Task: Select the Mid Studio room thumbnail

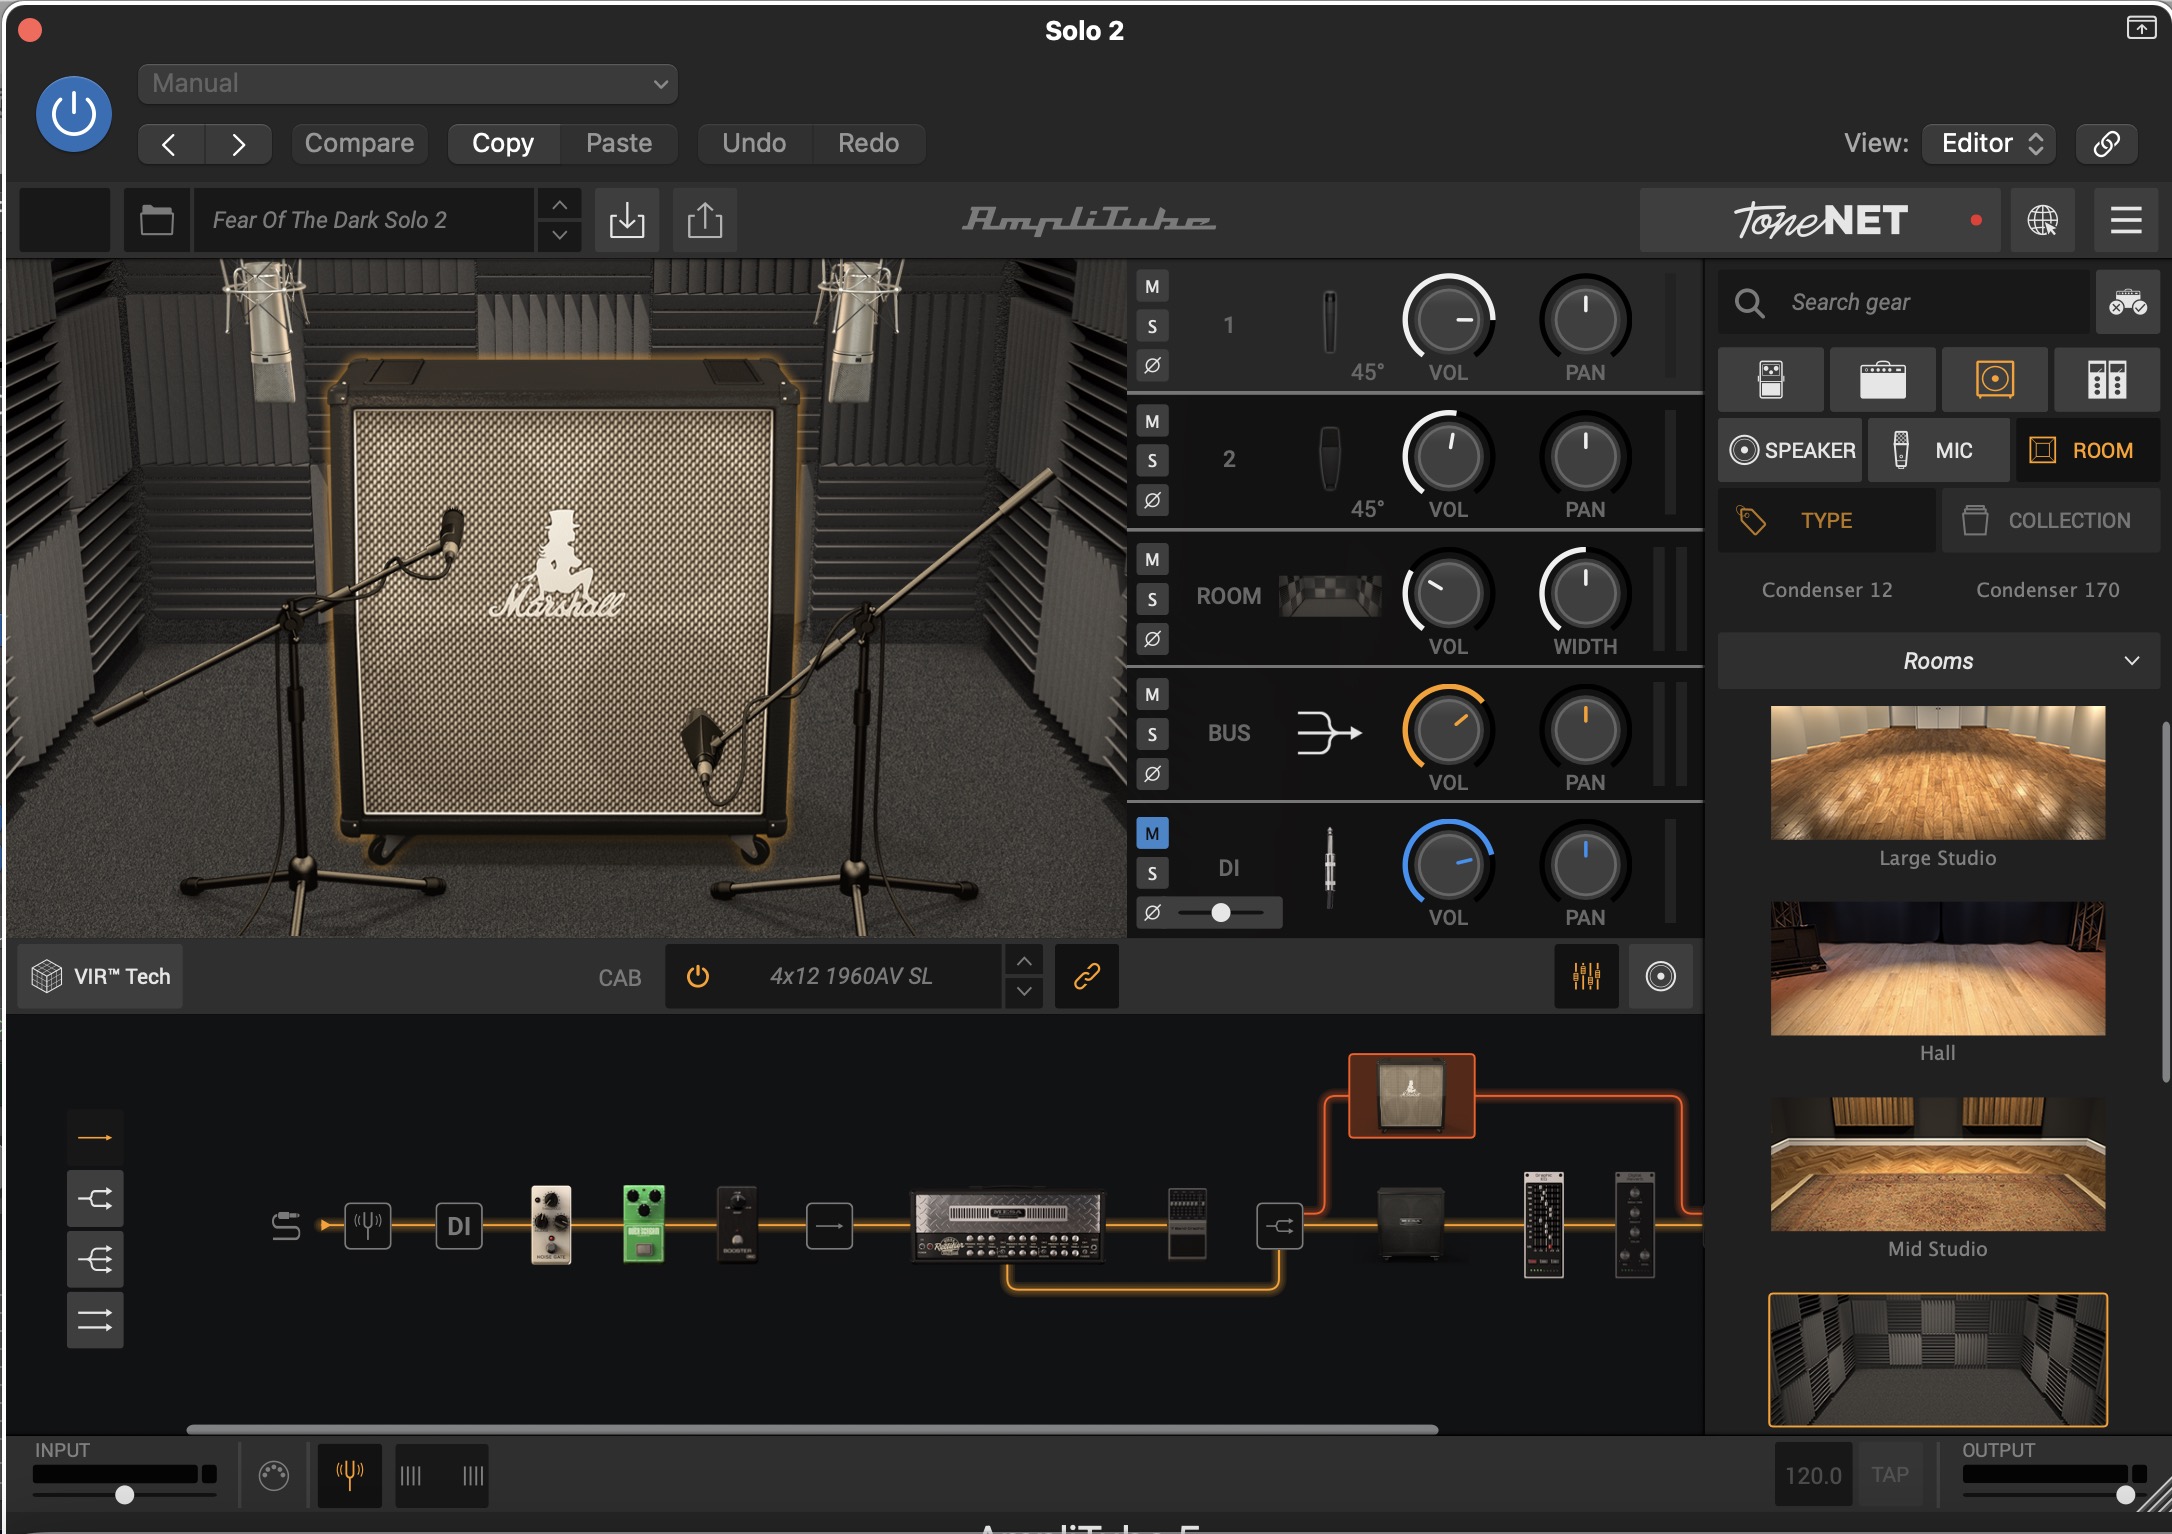Action: pos(1938,1164)
